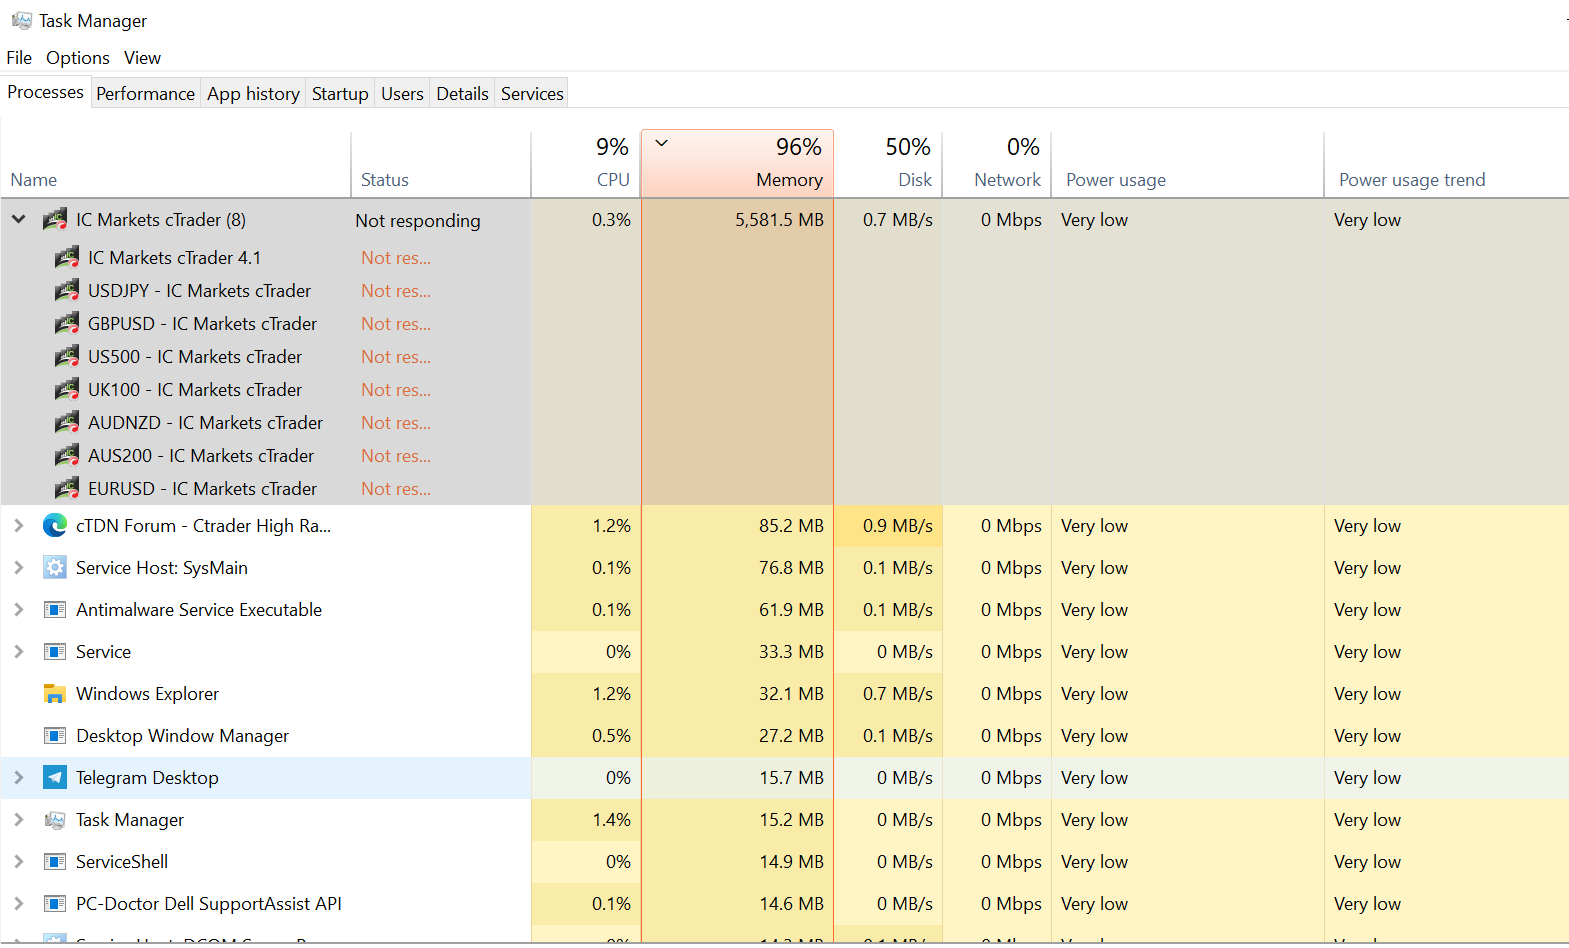Click the EURUSD cTrader window icon

(67, 489)
